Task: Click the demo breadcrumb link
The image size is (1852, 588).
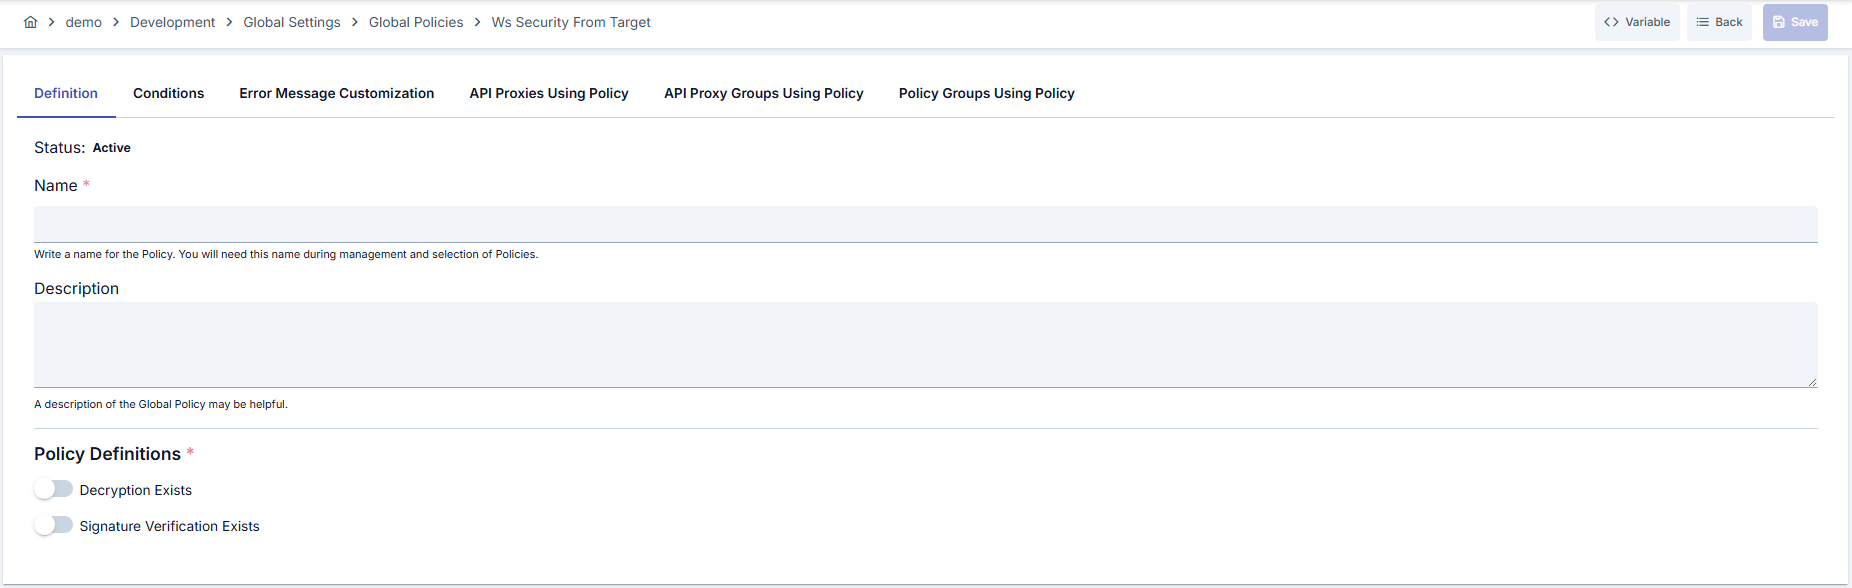Action: click(x=84, y=22)
